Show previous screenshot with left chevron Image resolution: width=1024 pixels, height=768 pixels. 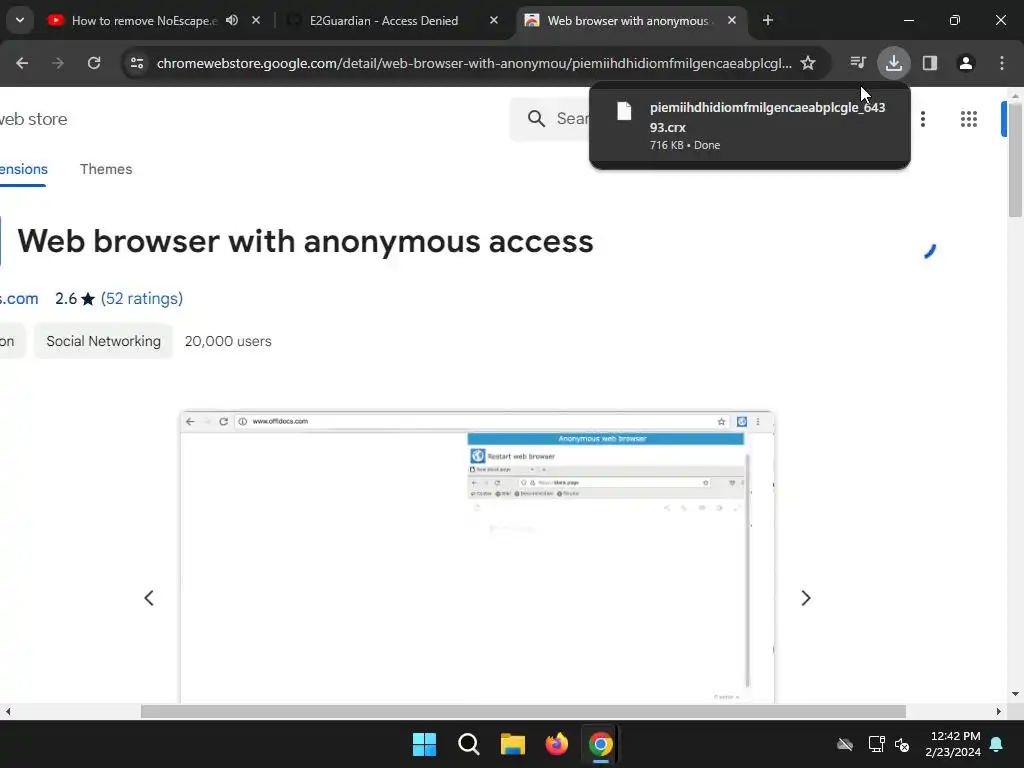[149, 598]
